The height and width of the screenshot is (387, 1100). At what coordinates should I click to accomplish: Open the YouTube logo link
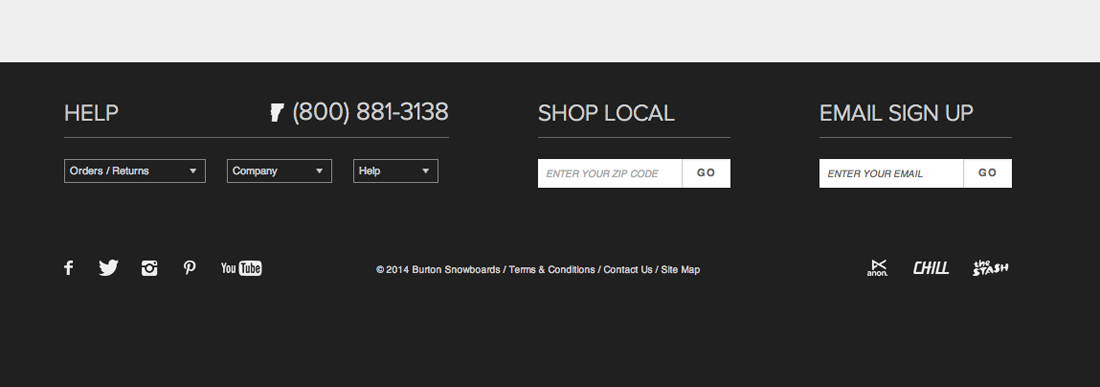coord(241,268)
